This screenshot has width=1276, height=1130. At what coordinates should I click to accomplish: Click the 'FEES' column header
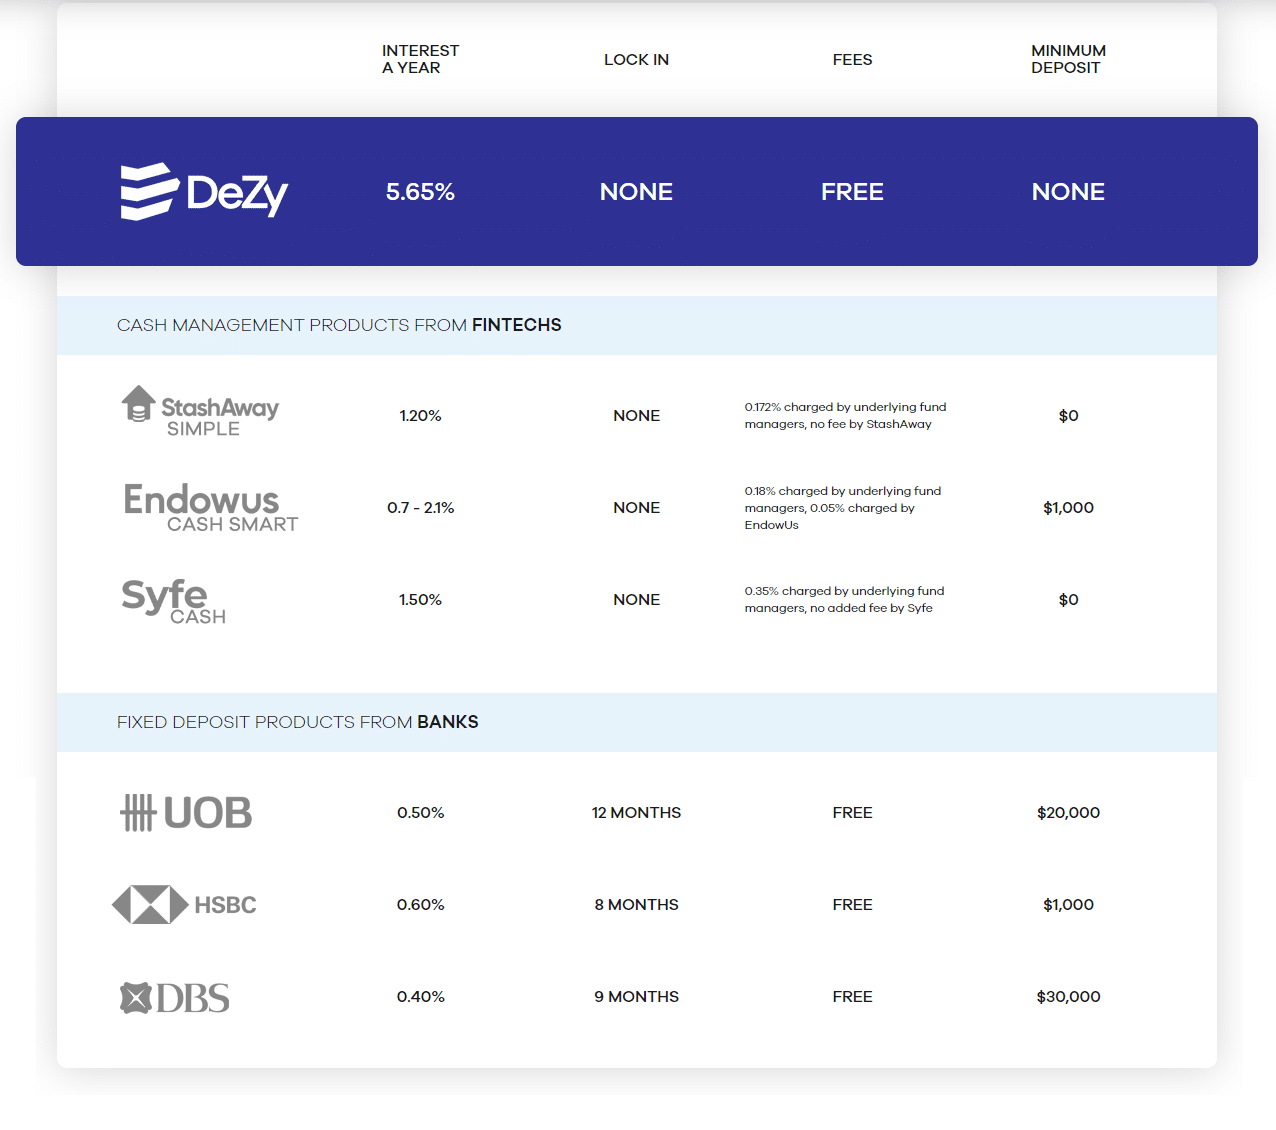852,60
